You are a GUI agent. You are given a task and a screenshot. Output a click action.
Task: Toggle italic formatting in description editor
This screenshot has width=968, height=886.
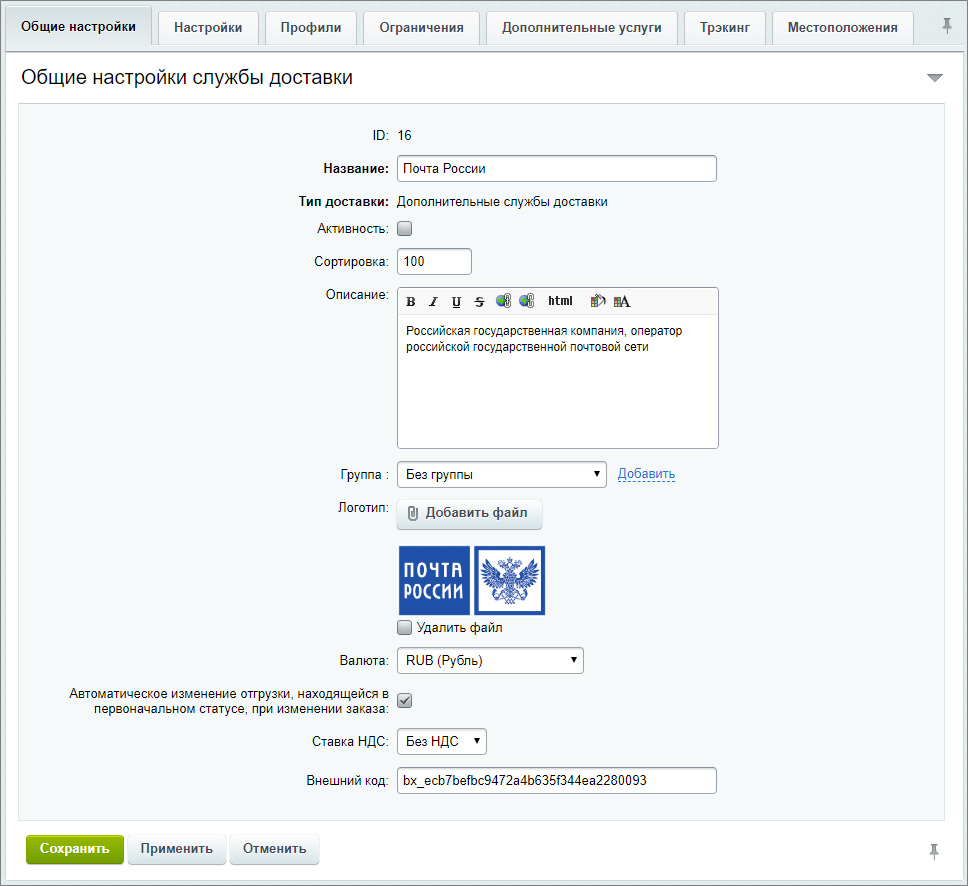point(433,302)
